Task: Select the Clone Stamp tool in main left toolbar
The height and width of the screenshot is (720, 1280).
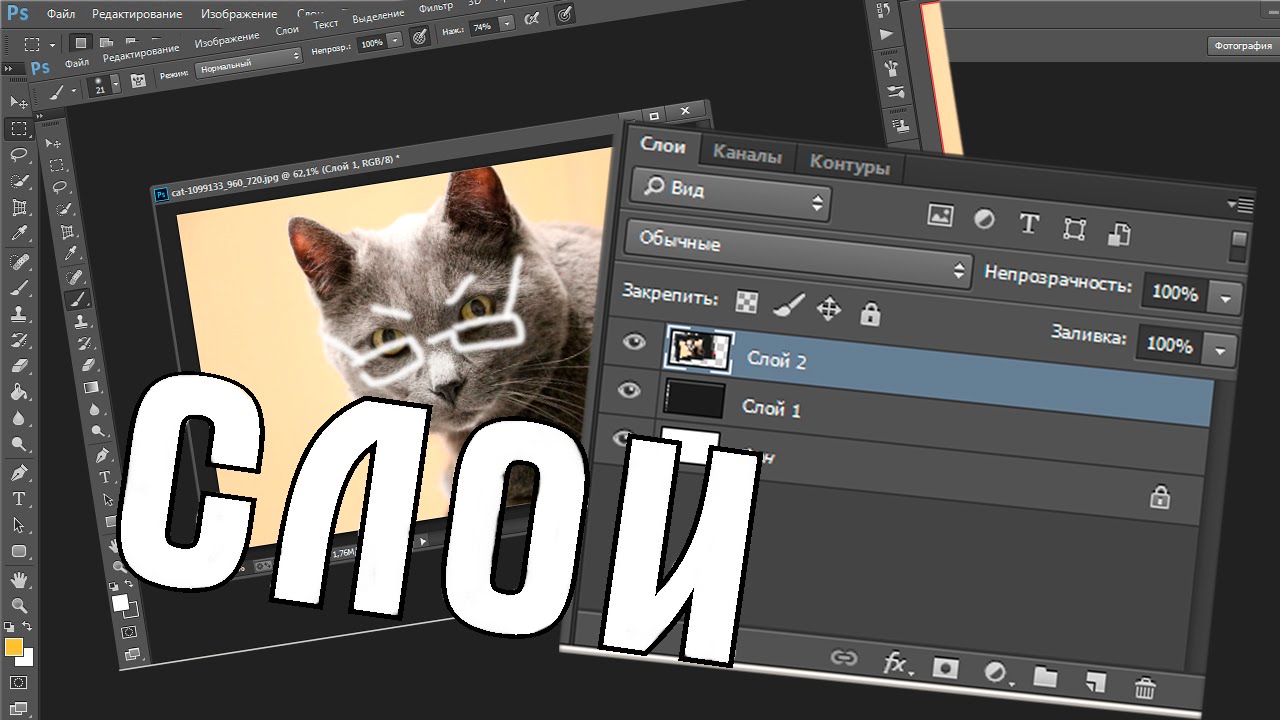Action: coord(18,314)
